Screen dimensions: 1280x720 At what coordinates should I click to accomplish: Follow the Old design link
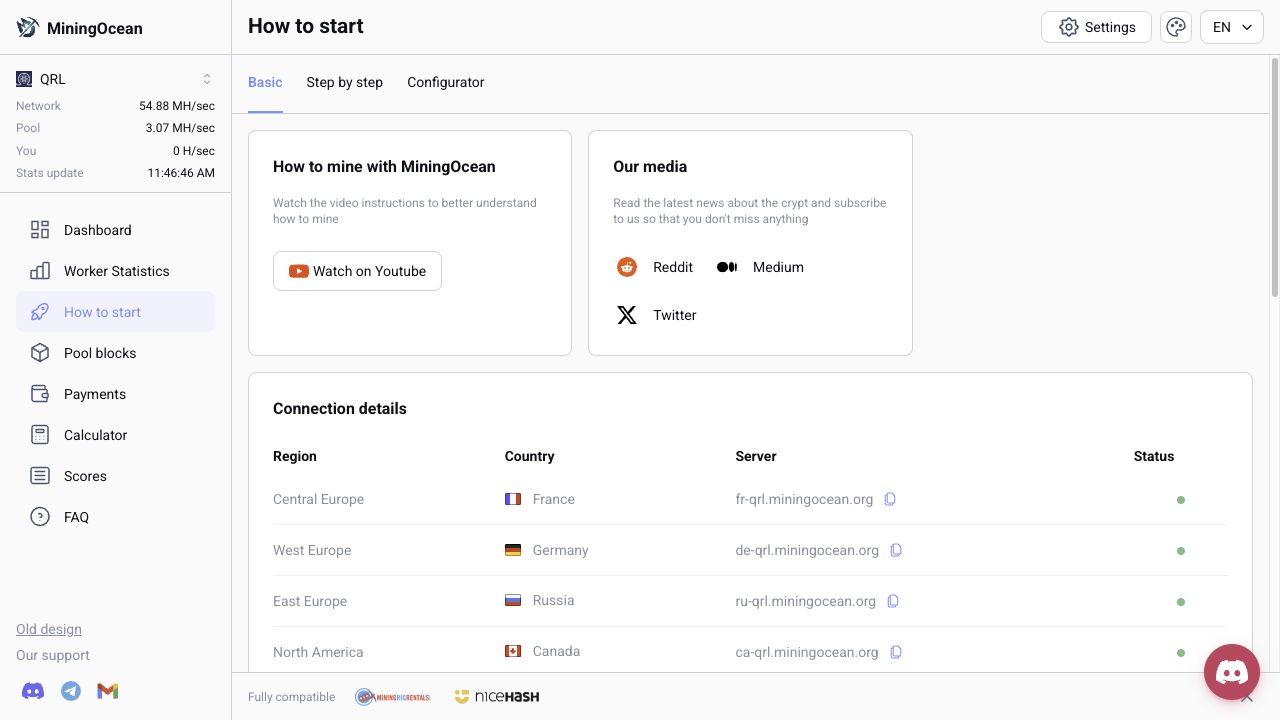[x=49, y=629]
